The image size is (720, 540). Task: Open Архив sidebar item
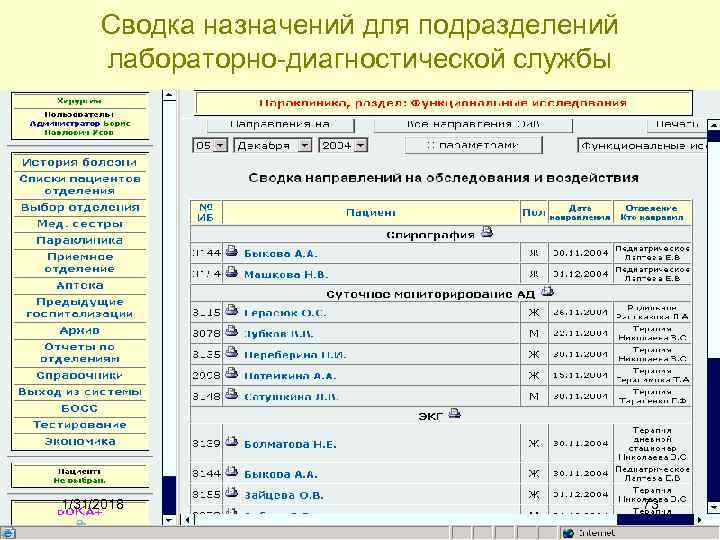coord(79,331)
